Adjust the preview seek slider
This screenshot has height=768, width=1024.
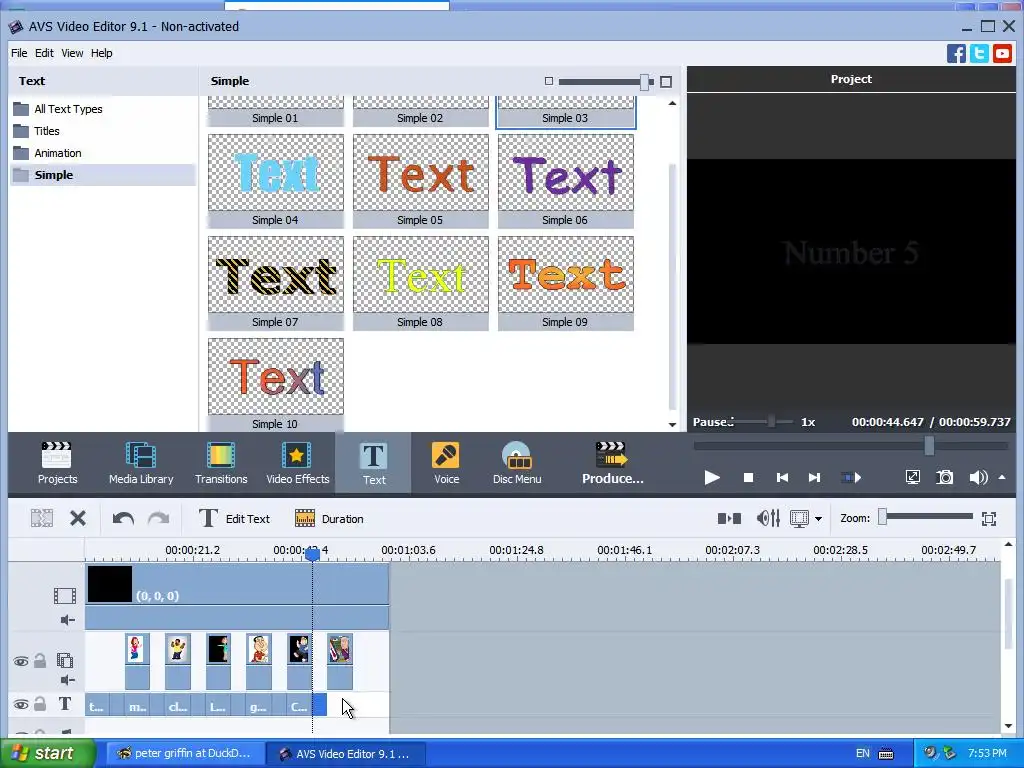[x=929, y=446]
